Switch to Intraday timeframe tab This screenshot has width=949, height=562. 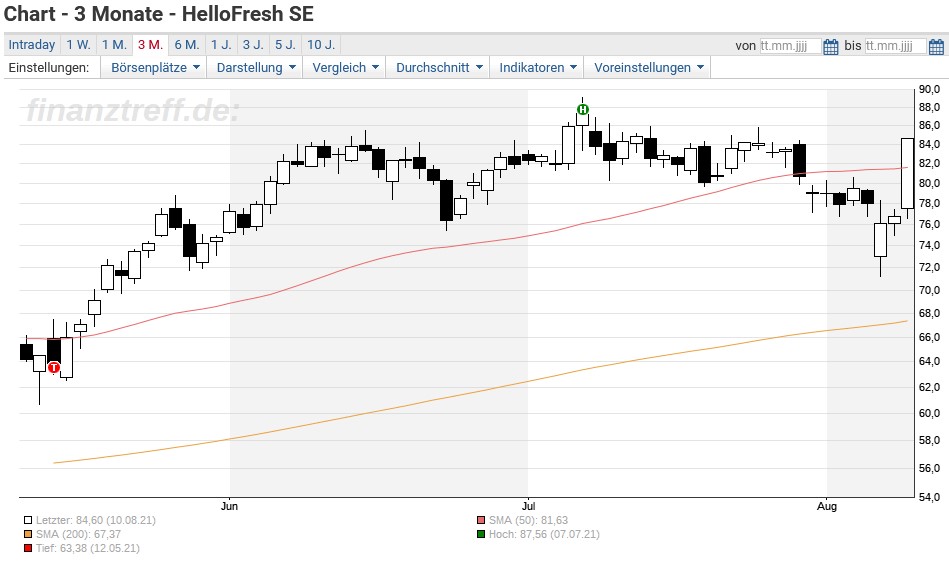31,45
